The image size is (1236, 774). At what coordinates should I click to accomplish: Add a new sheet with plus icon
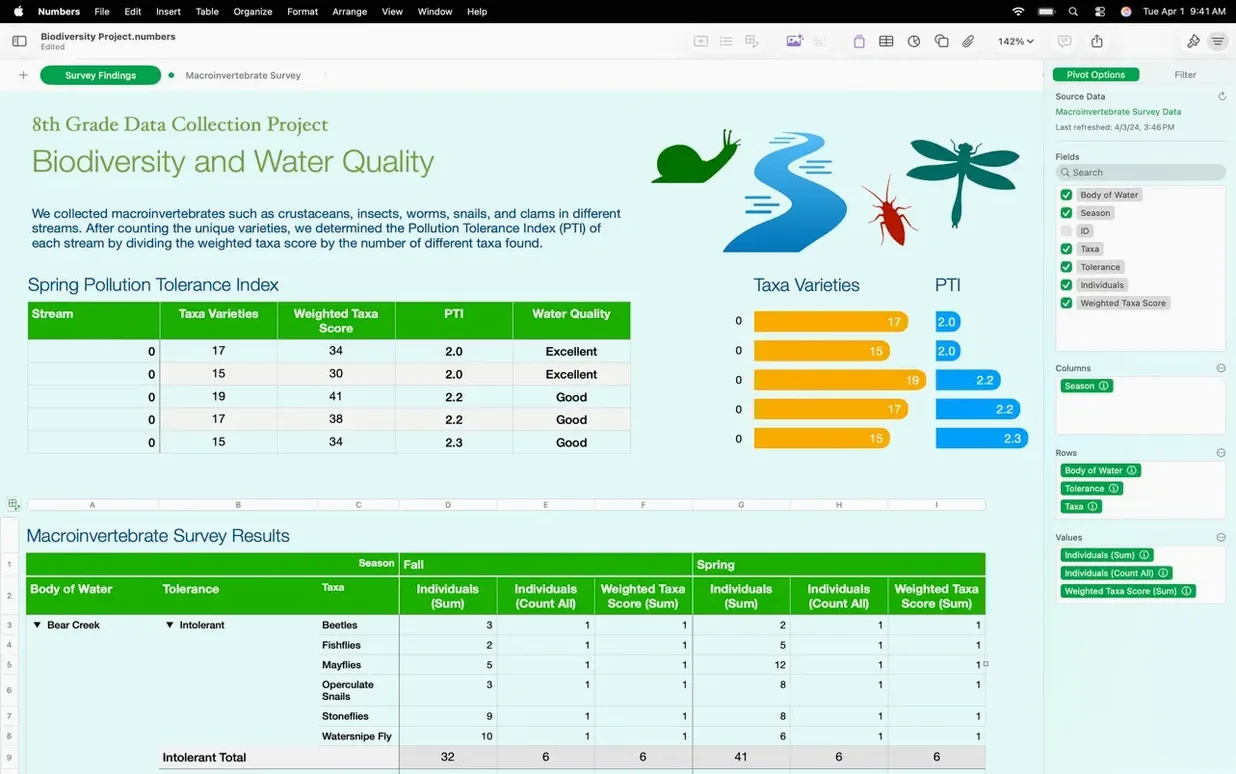[x=23, y=75]
